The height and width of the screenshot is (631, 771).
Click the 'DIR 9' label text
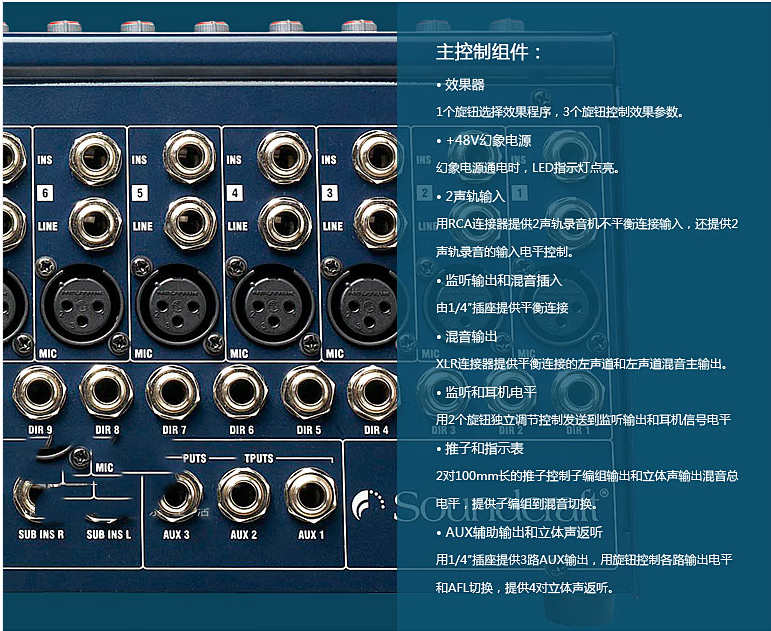tap(40, 430)
